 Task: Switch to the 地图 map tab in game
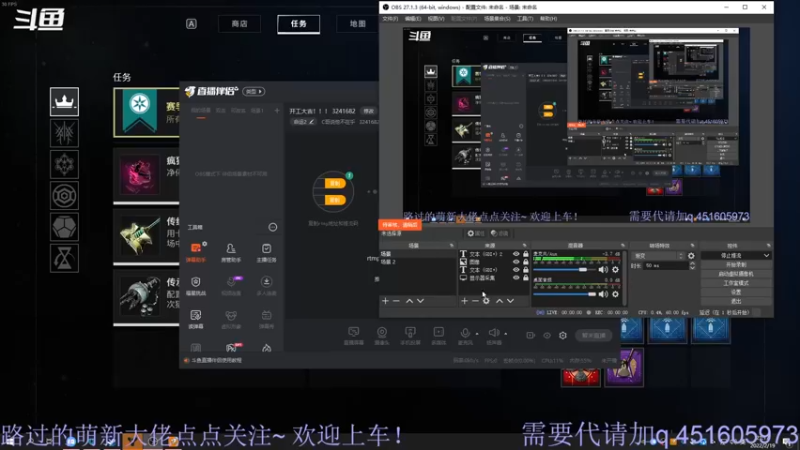click(x=357, y=23)
